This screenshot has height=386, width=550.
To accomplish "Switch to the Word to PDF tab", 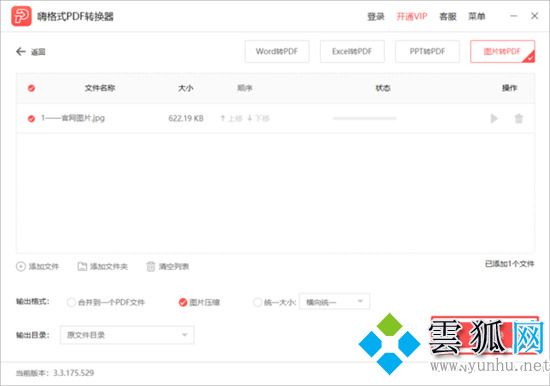I will [x=277, y=52].
